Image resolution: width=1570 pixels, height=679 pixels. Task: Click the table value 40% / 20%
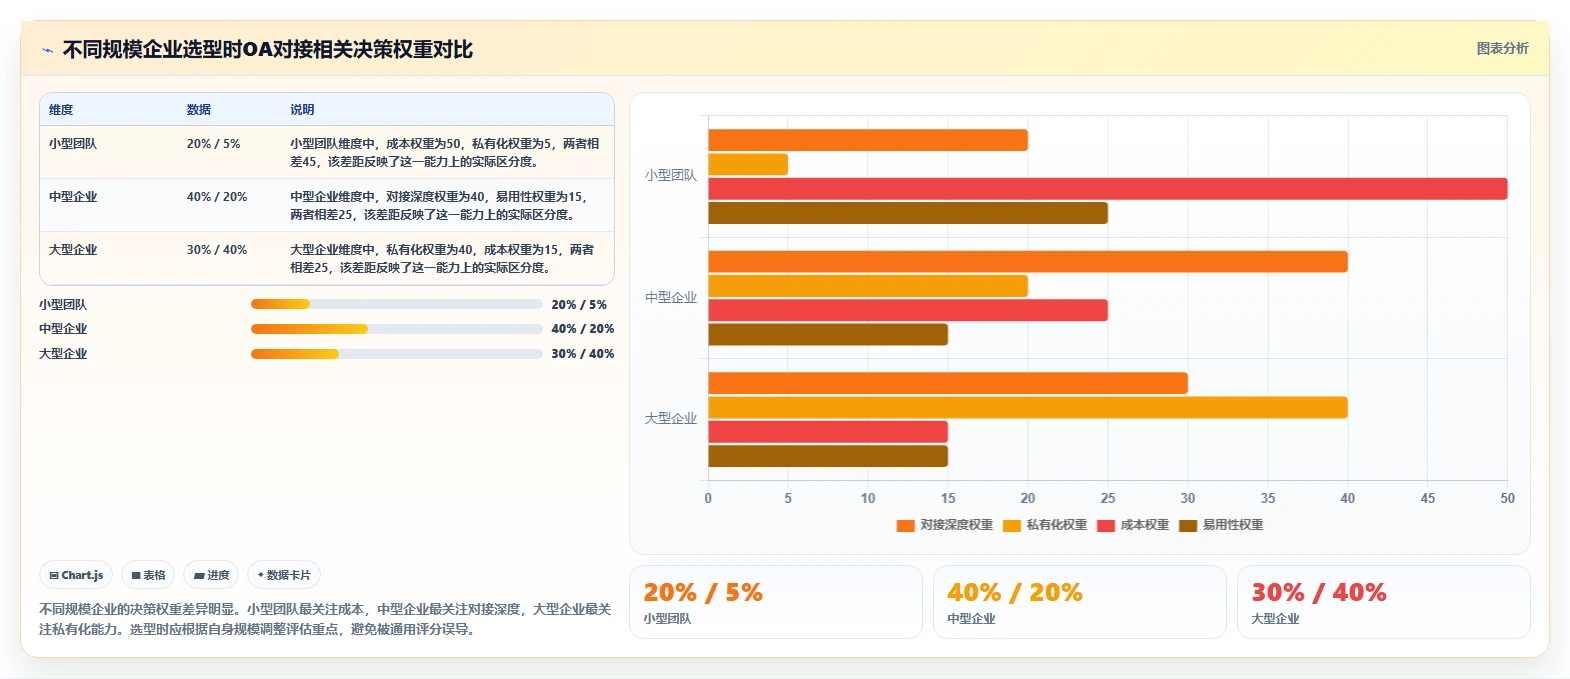(217, 197)
